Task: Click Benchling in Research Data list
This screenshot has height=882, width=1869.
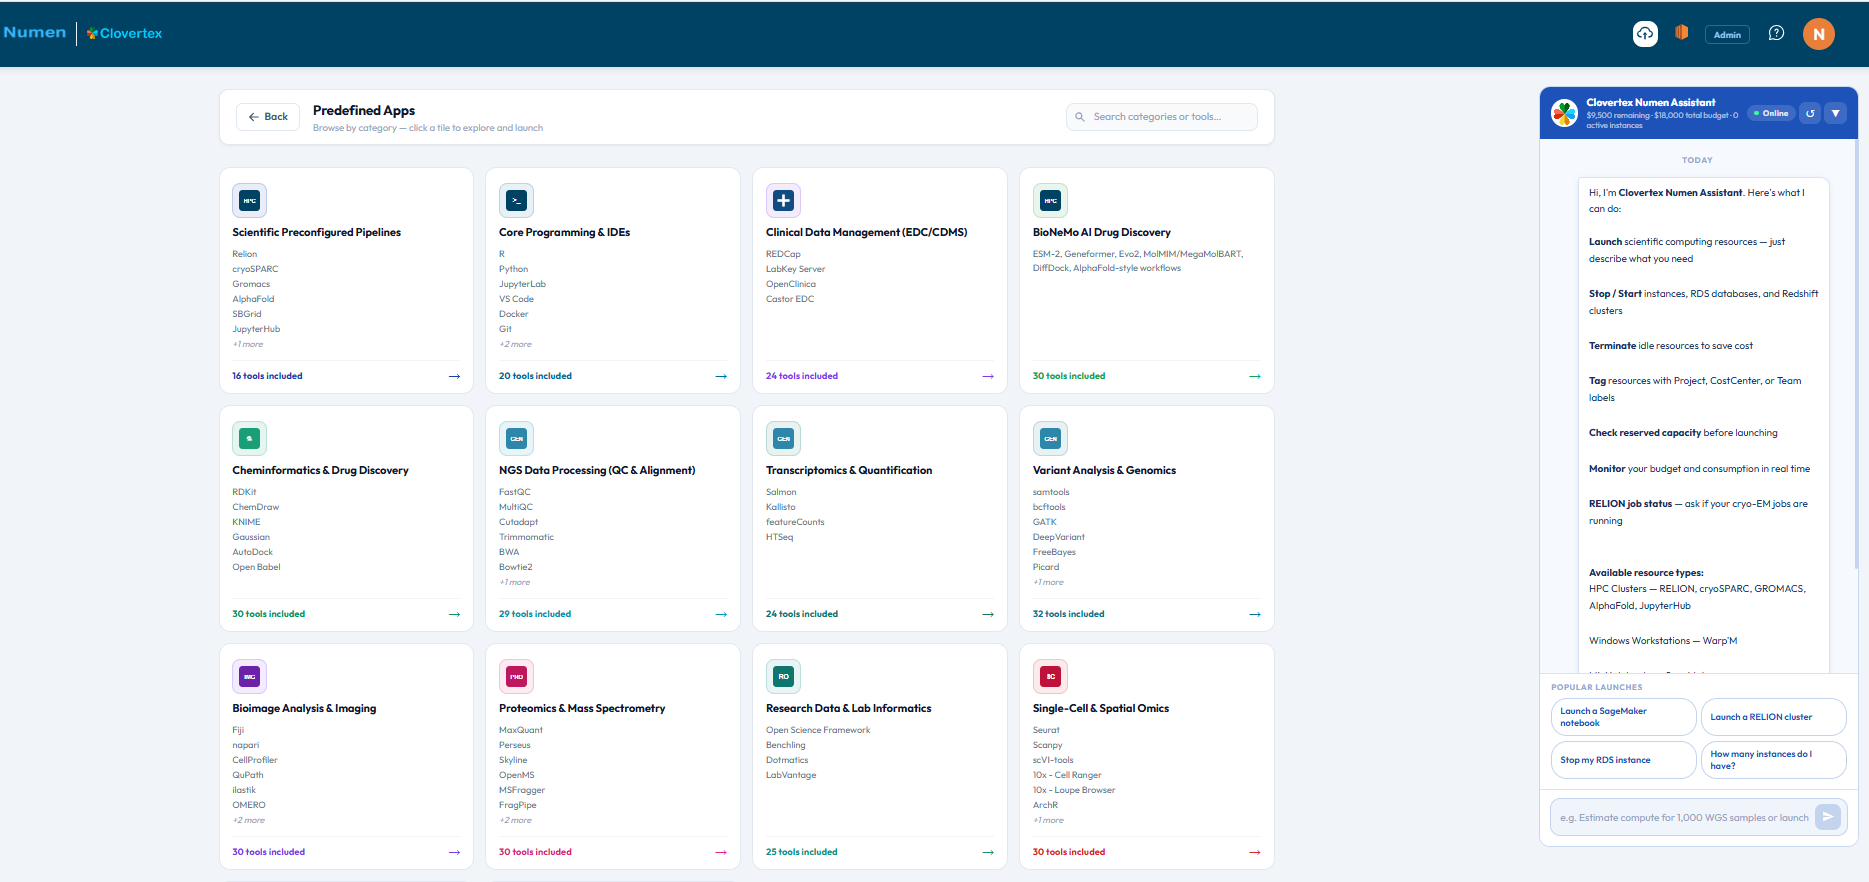Action: (x=786, y=745)
